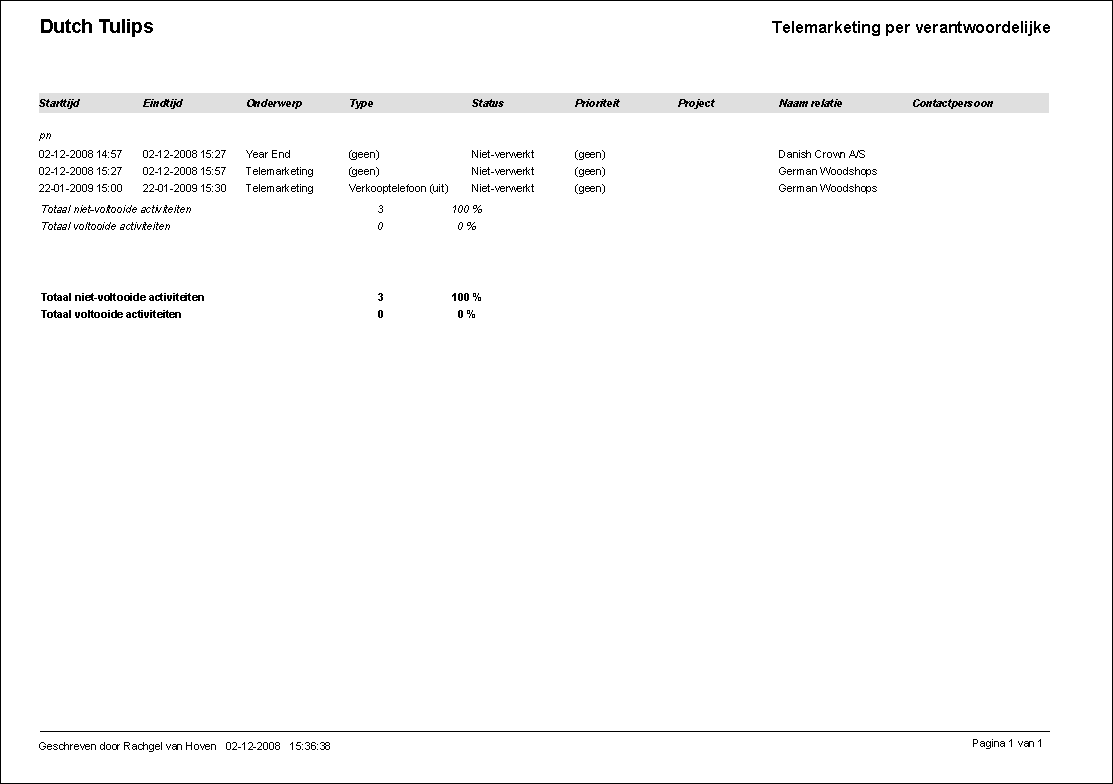
Task: Click end time '02-12-2008 15:57'
Action: pyautogui.click(x=184, y=172)
